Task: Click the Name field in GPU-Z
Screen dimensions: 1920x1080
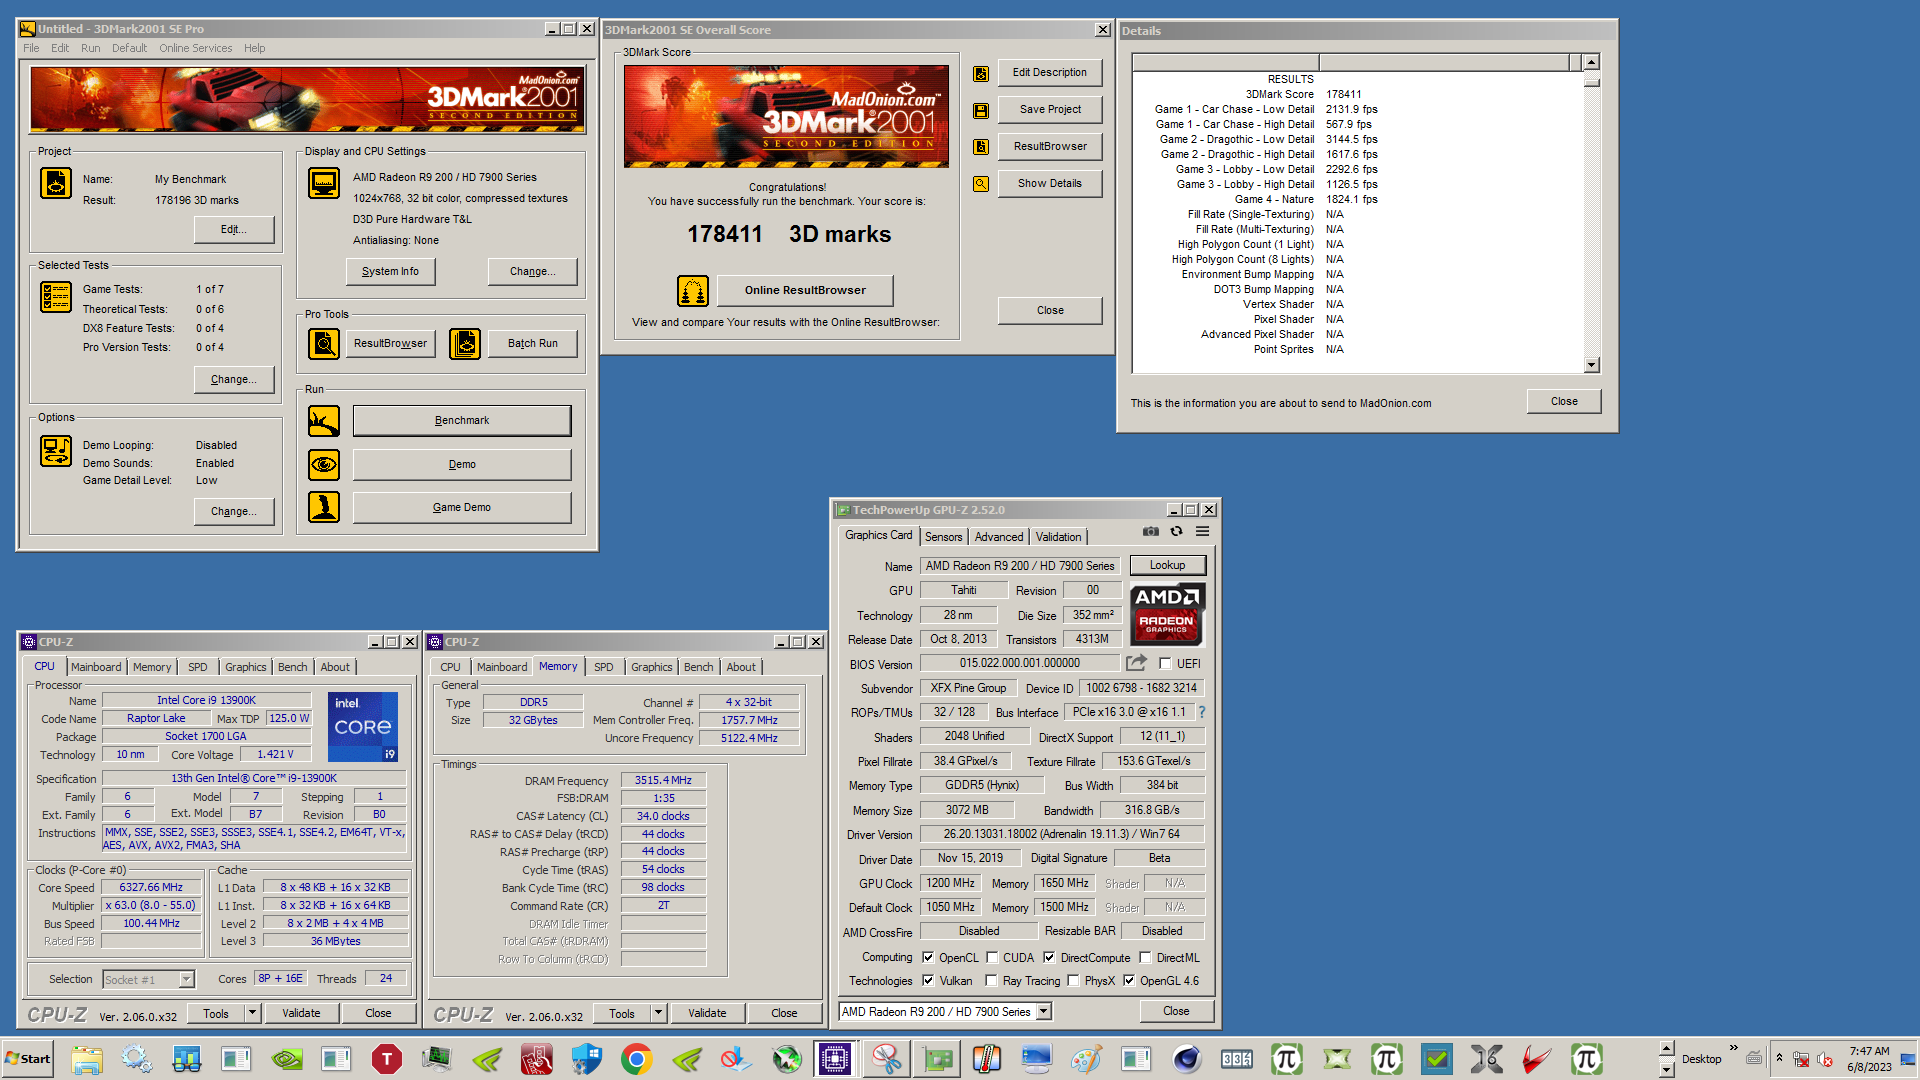Action: click(x=1020, y=566)
